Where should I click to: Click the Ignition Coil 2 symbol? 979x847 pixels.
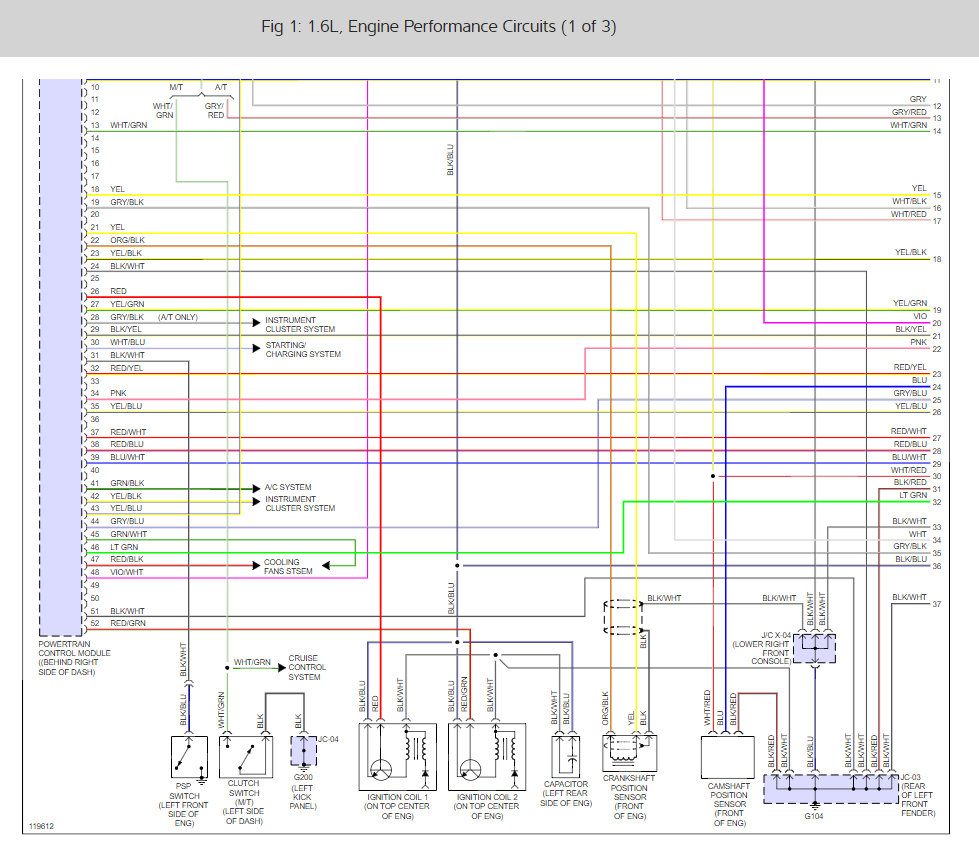point(487,756)
